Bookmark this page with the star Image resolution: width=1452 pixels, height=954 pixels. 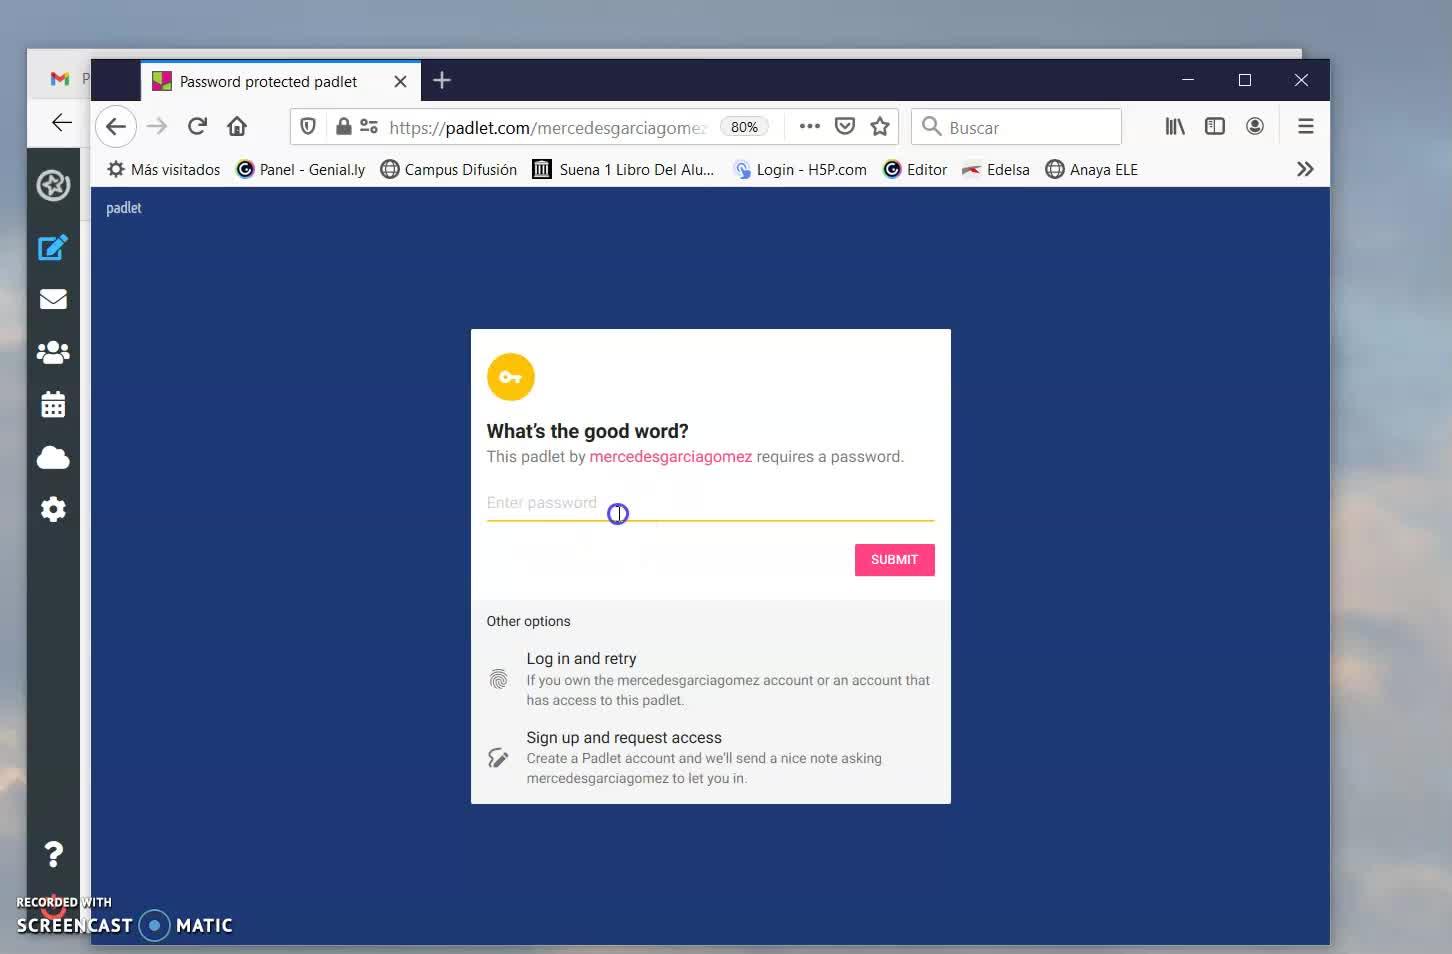click(x=880, y=126)
